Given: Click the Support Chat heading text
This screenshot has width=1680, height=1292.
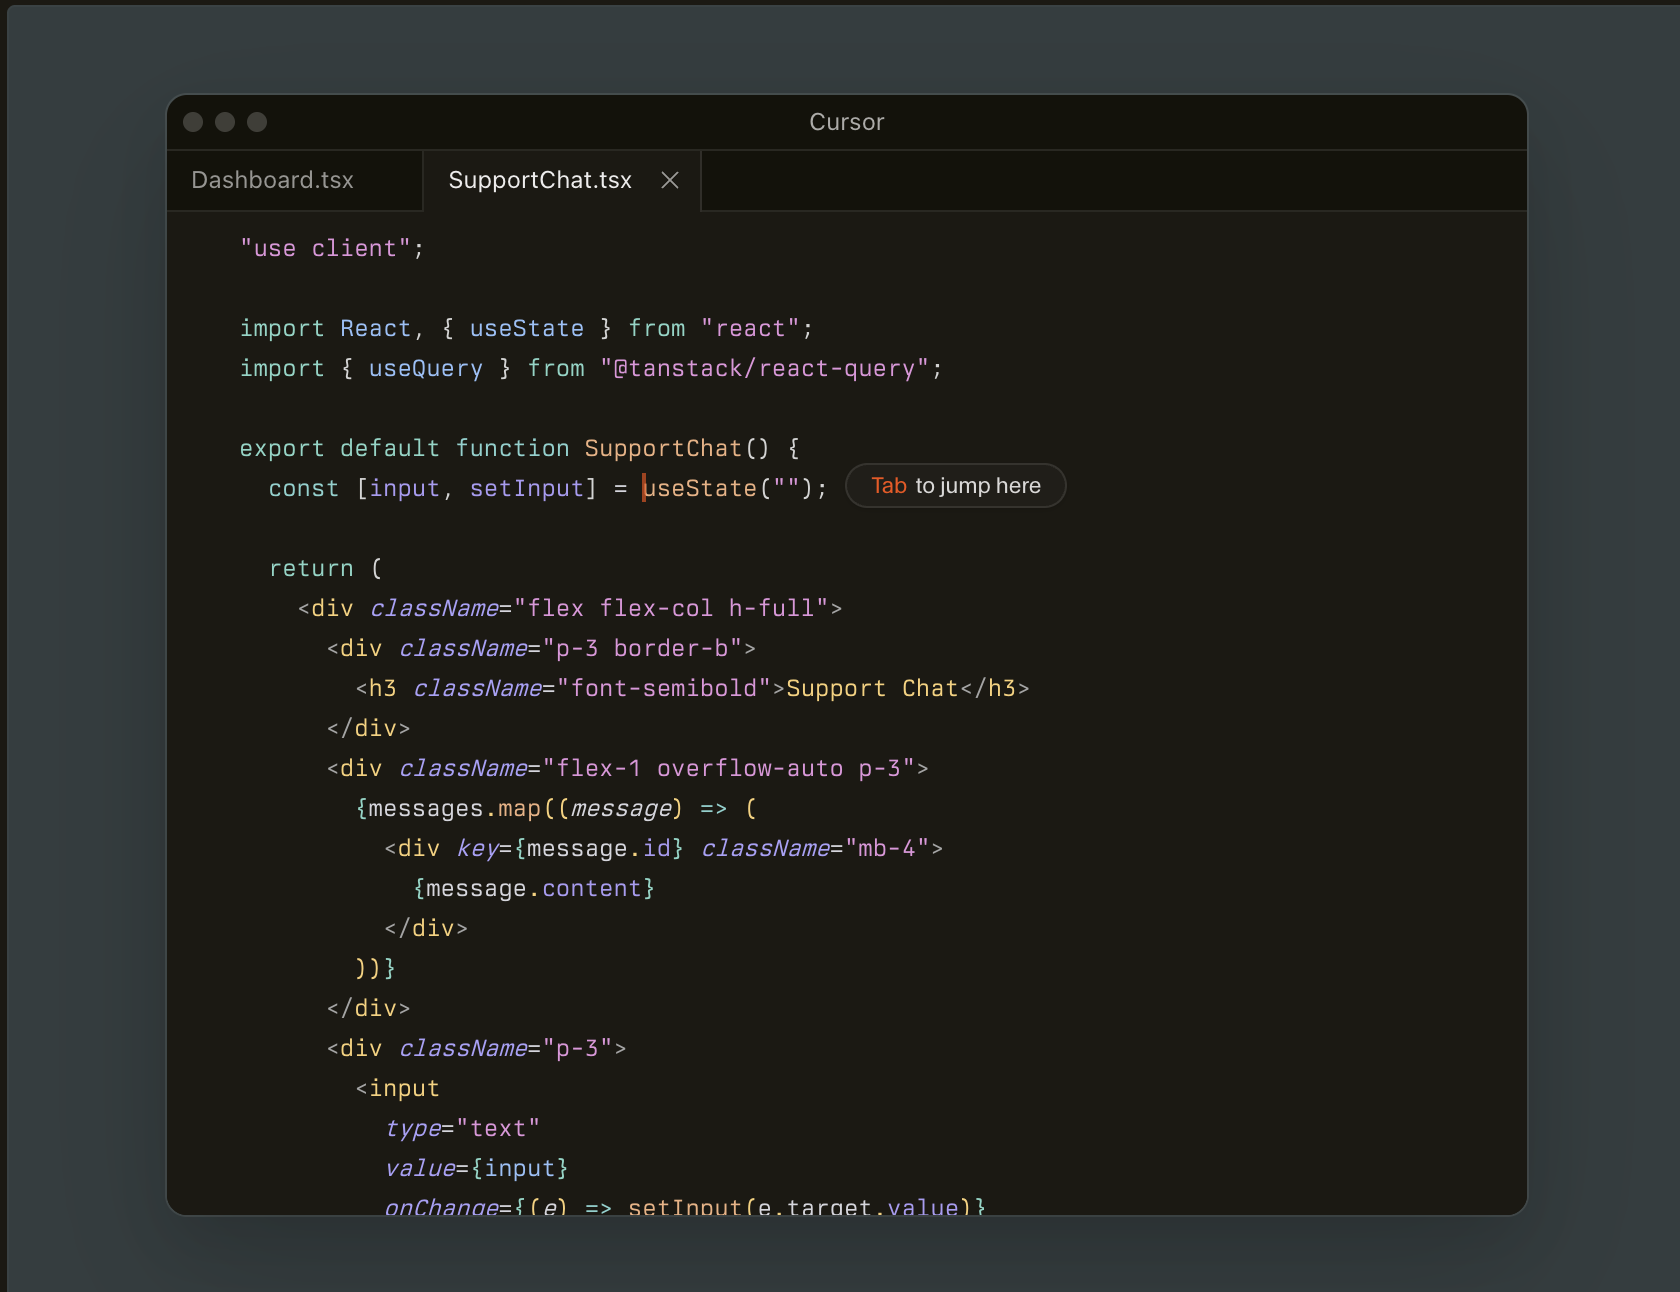Looking at the screenshot, I should (872, 689).
